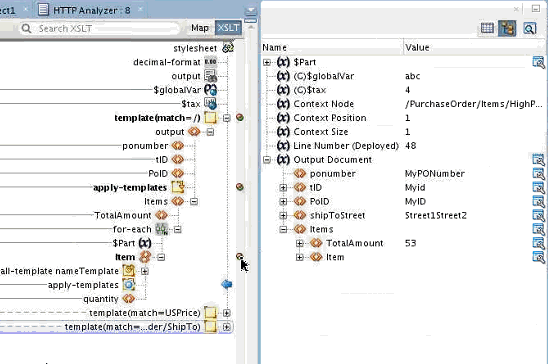The height and width of the screenshot is (364, 548).
Task: Close the HTTP Analyzer : 8 tab
Action: pos(140,9)
